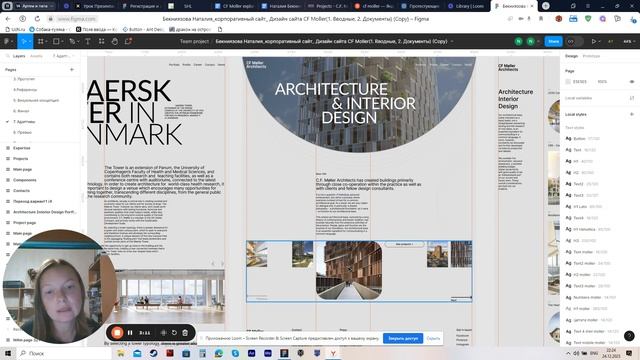Click the blue stop sharing button

[x=403, y=338]
